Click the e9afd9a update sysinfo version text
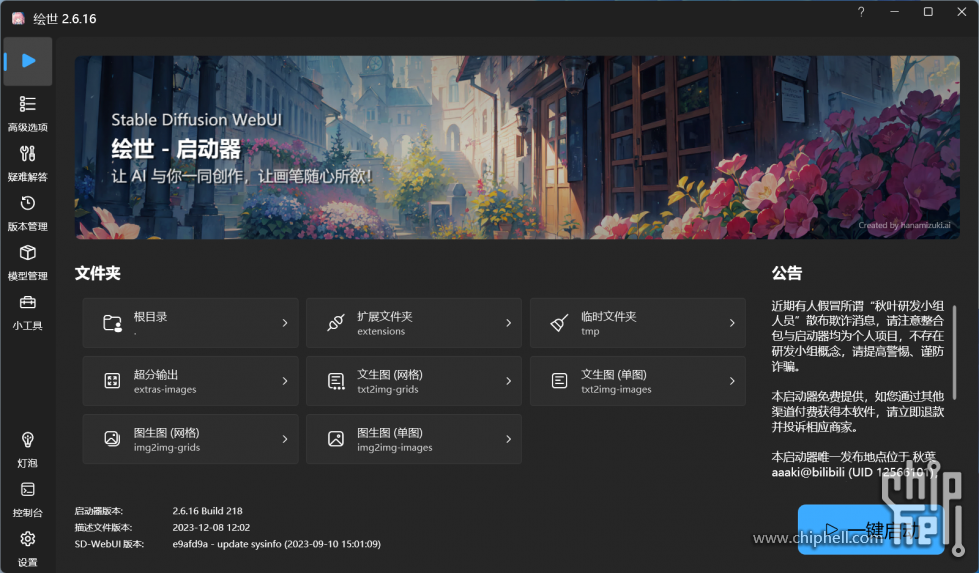This screenshot has height=573, width=979. click(x=277, y=544)
